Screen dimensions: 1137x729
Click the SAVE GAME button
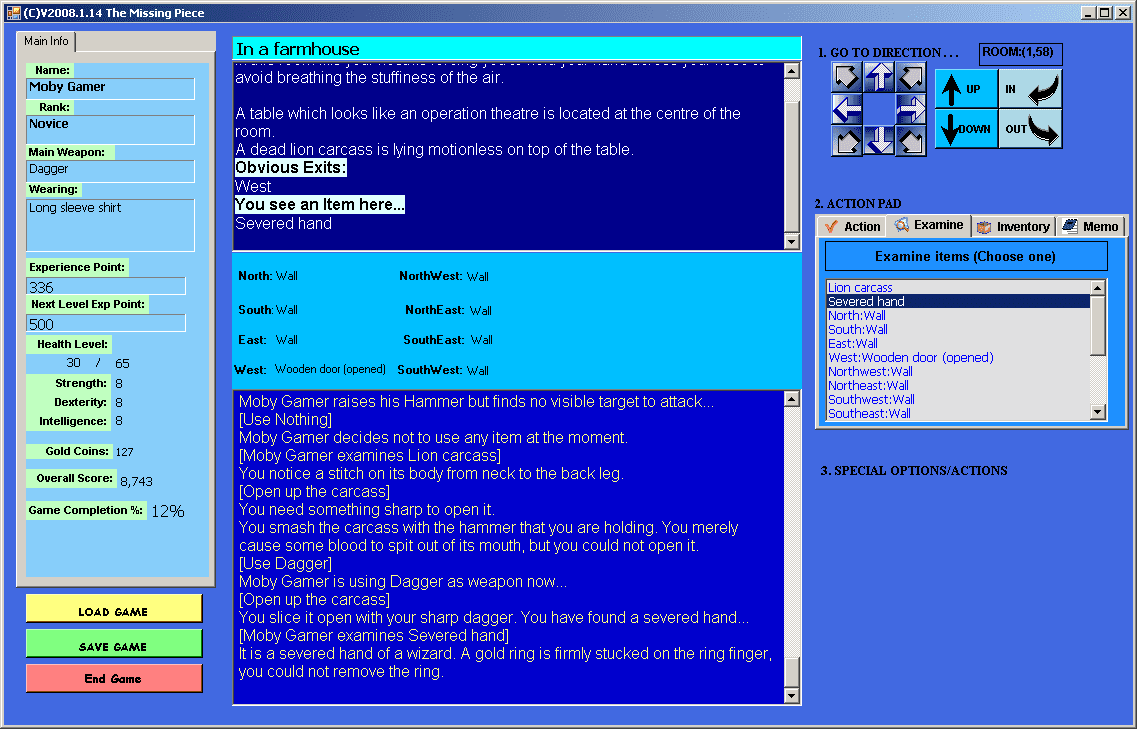[x=114, y=646]
